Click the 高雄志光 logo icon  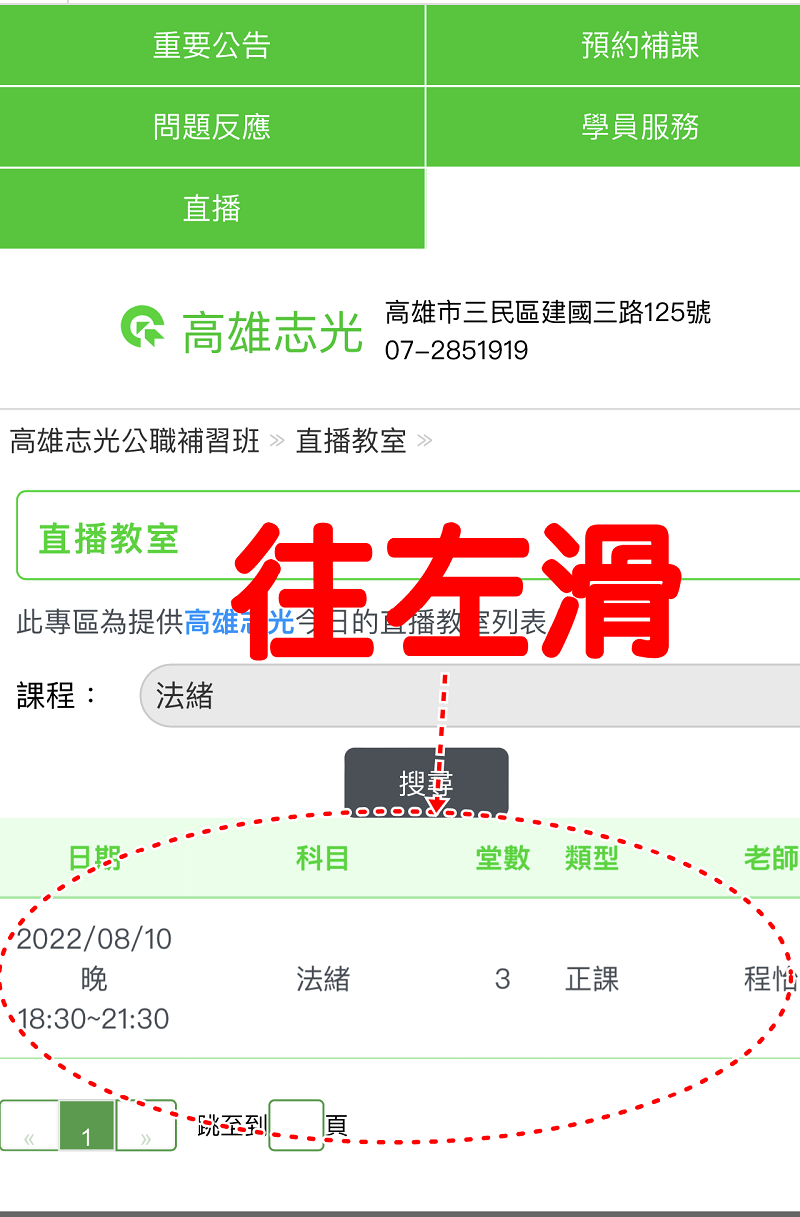pos(142,328)
